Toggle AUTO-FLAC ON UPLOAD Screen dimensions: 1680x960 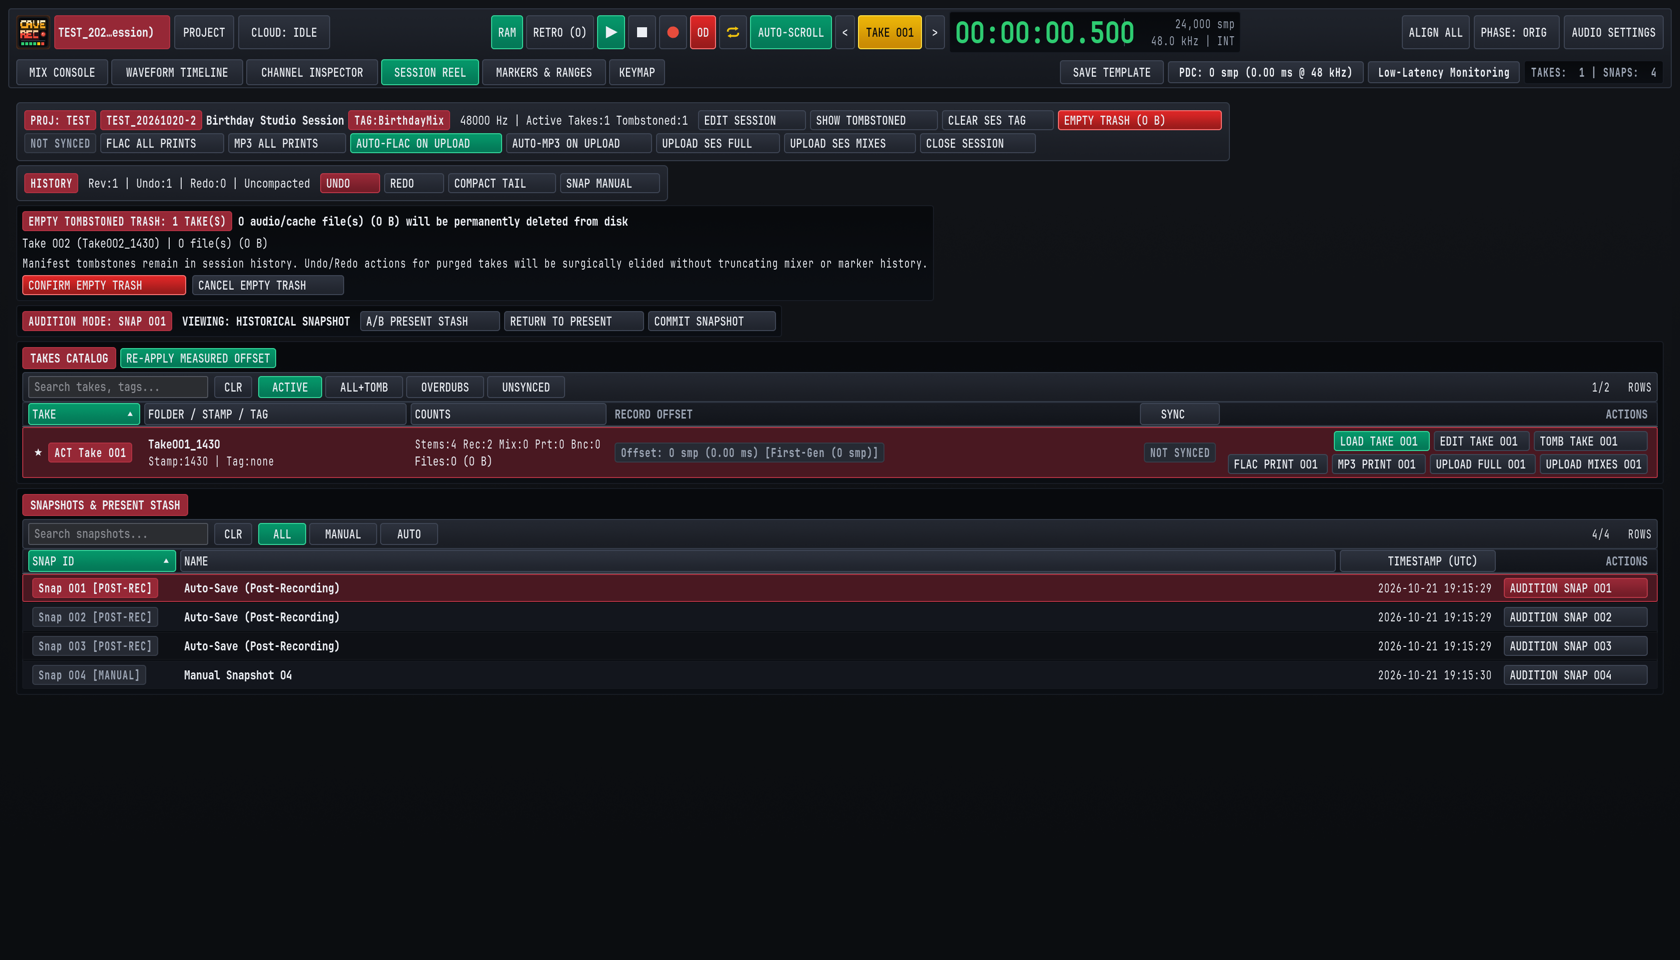point(426,143)
